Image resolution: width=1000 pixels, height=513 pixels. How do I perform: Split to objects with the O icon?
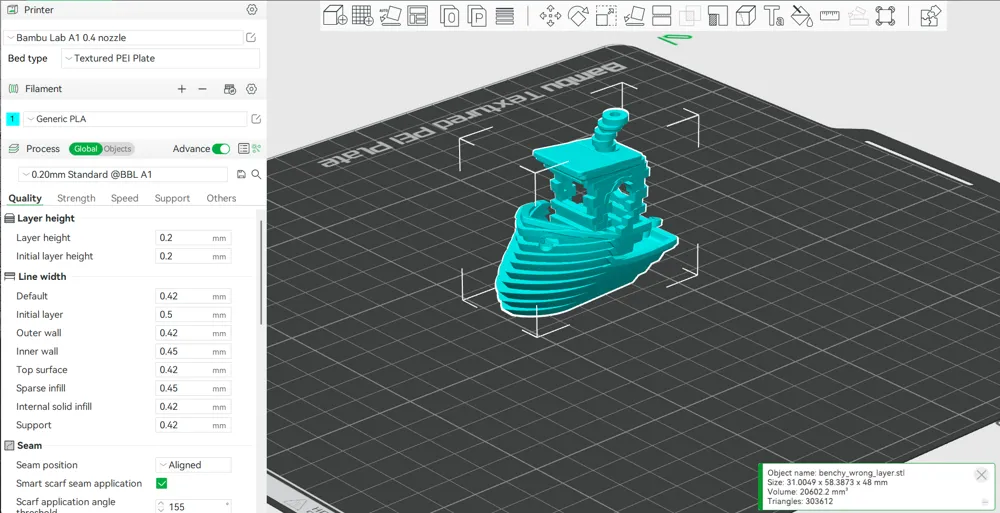[x=450, y=16]
